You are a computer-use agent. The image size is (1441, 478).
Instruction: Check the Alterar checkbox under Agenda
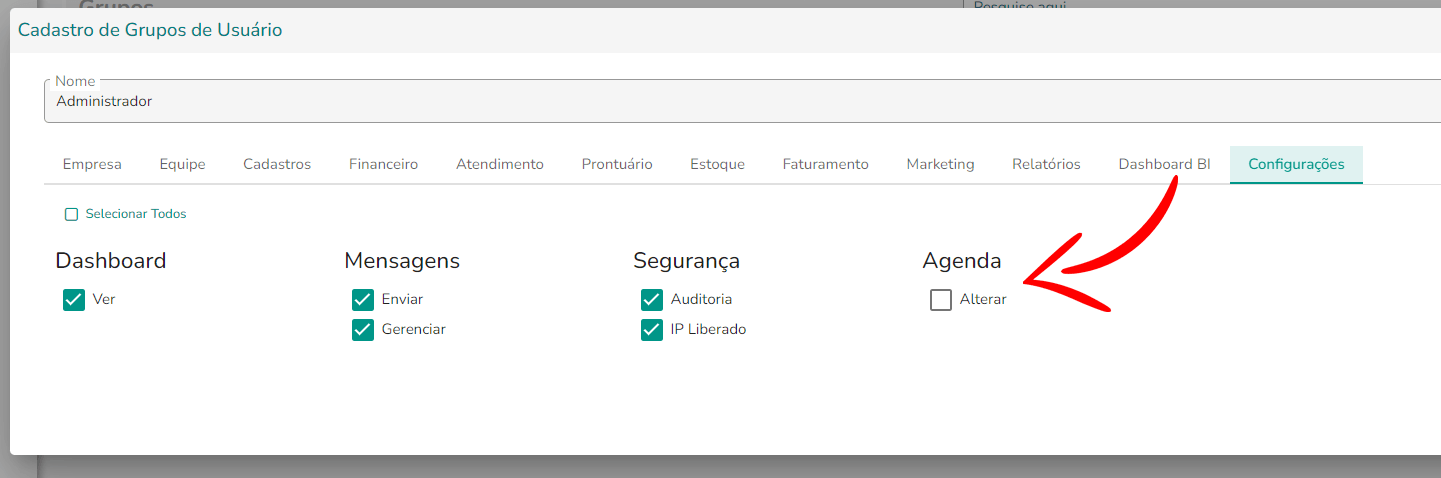pos(941,300)
